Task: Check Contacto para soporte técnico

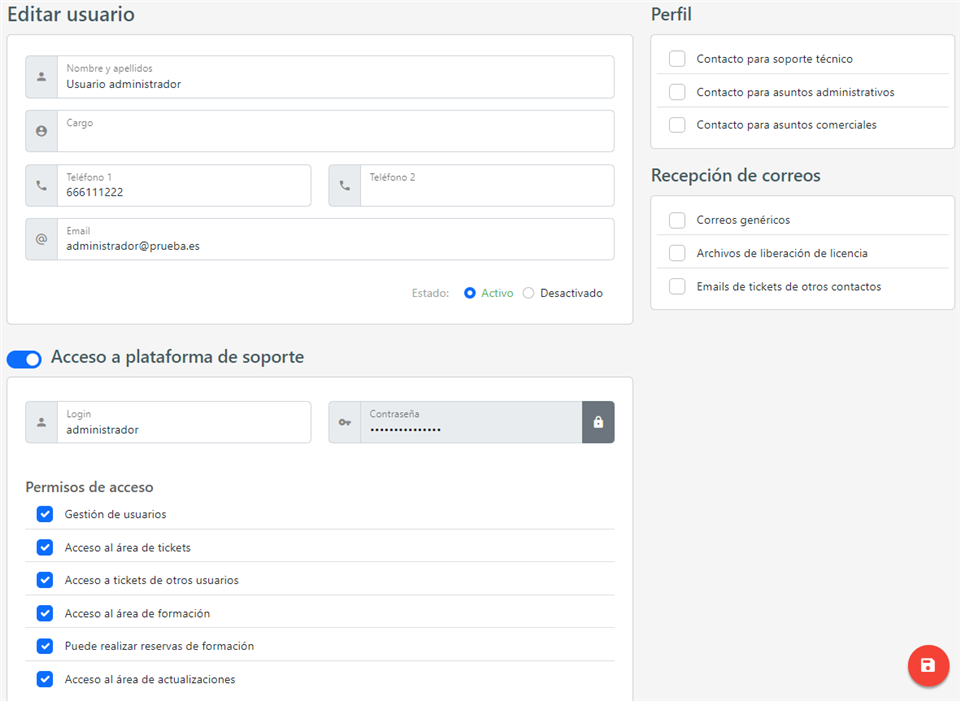Action: point(677,59)
